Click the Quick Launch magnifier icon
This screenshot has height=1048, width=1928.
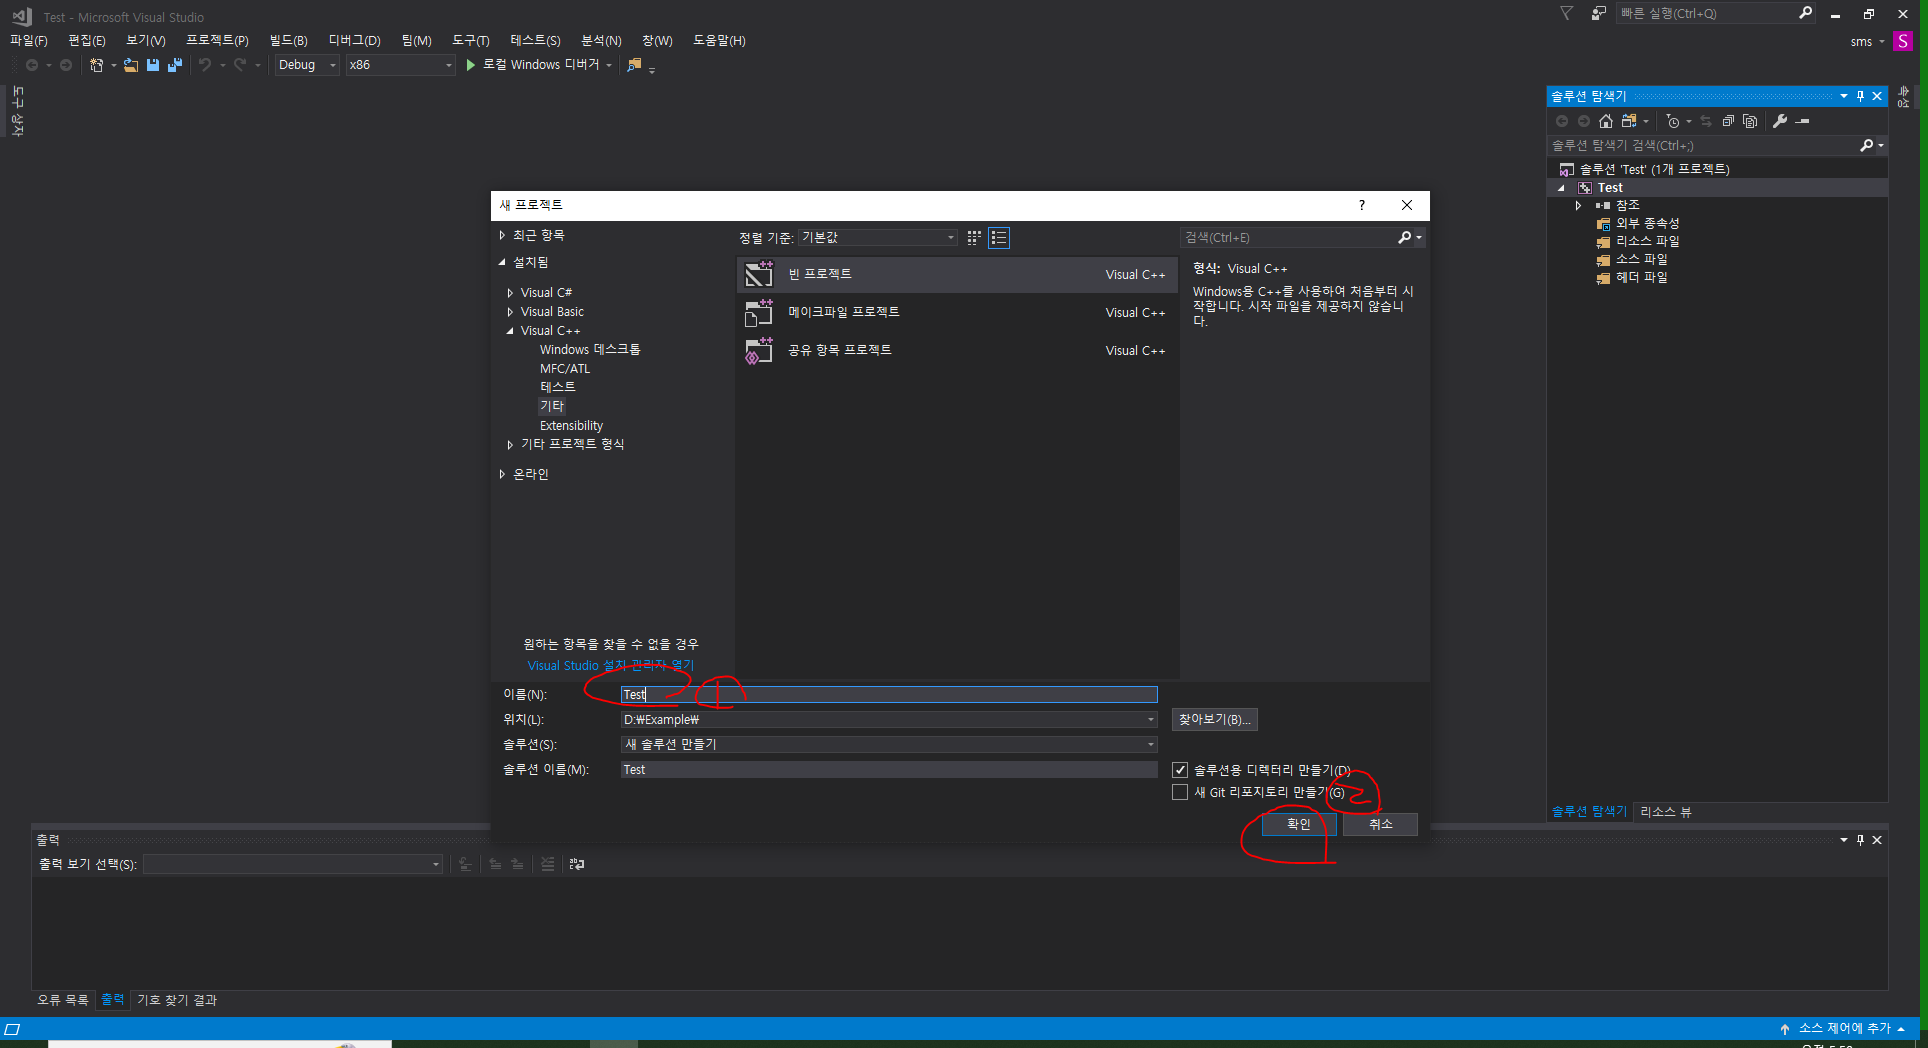pos(1805,13)
